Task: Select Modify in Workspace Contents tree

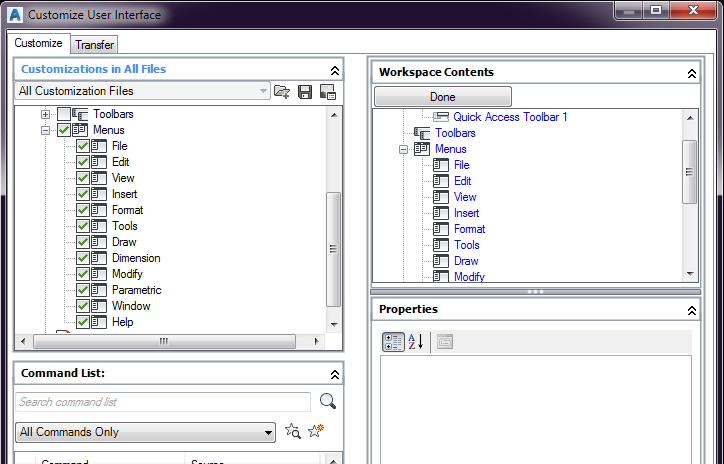Action: pyautogui.click(x=469, y=277)
